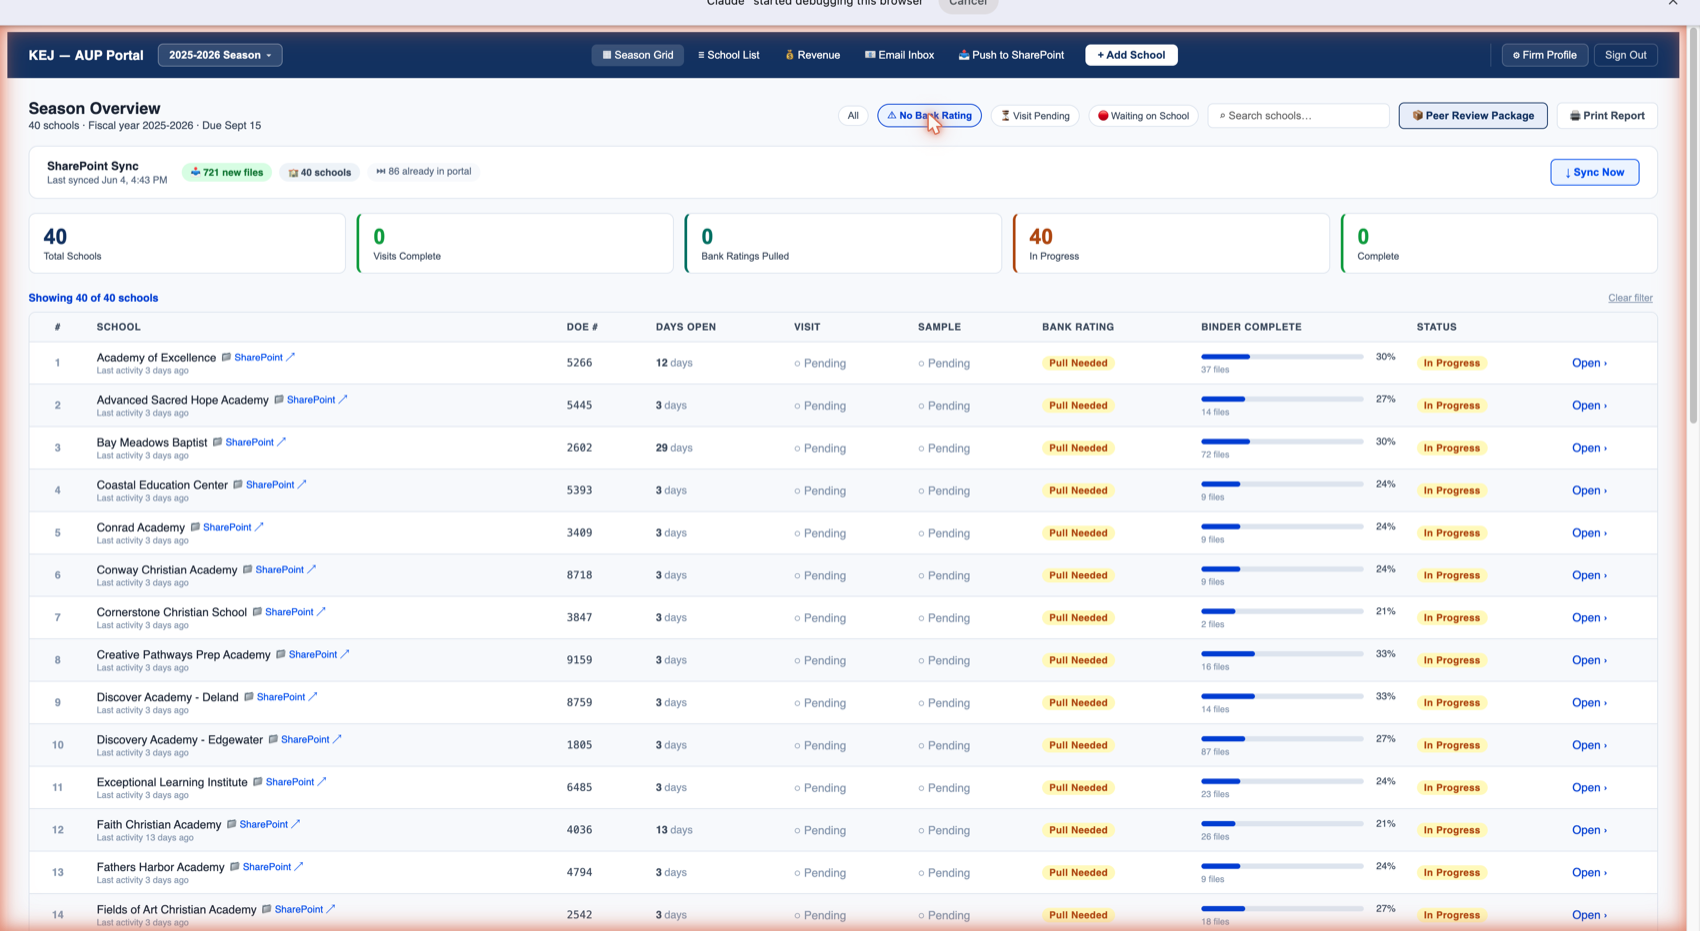Open the School List tab
Screen dimensions: 1700x931
(x=729, y=55)
